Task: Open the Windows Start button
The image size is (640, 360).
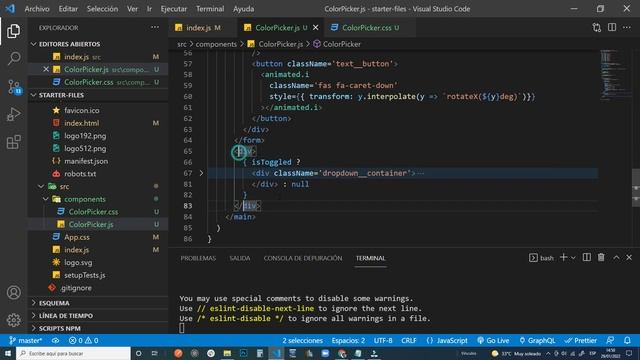Action: [x=8, y=353]
